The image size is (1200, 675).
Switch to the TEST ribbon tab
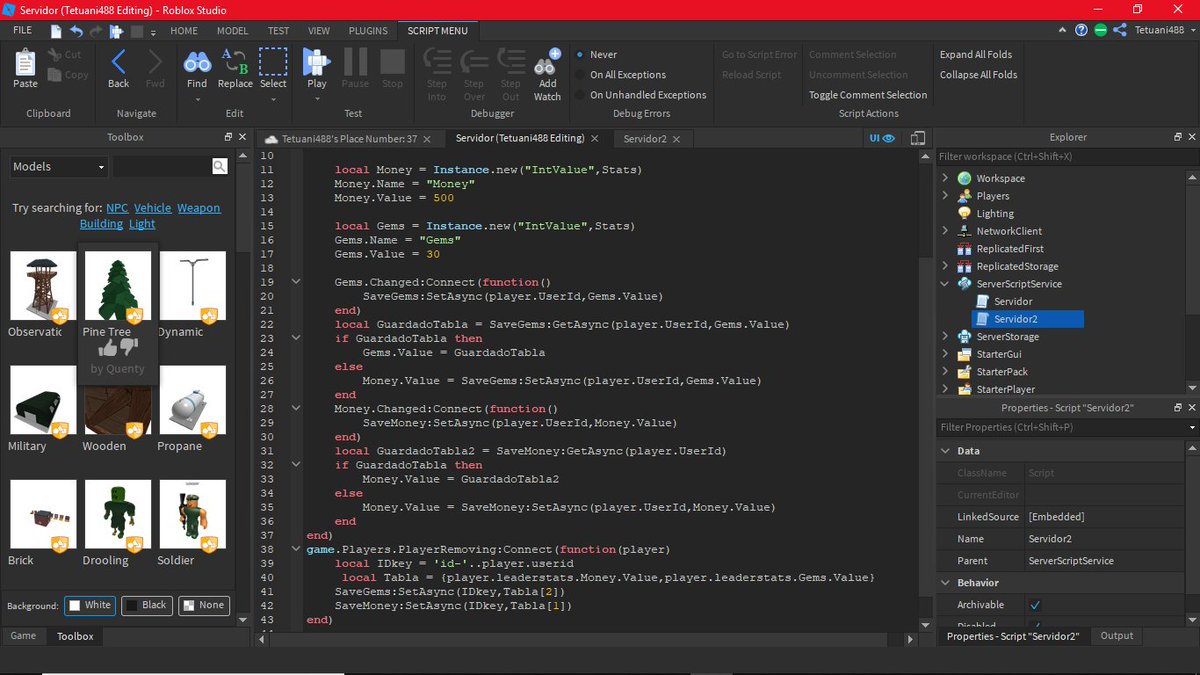278,31
